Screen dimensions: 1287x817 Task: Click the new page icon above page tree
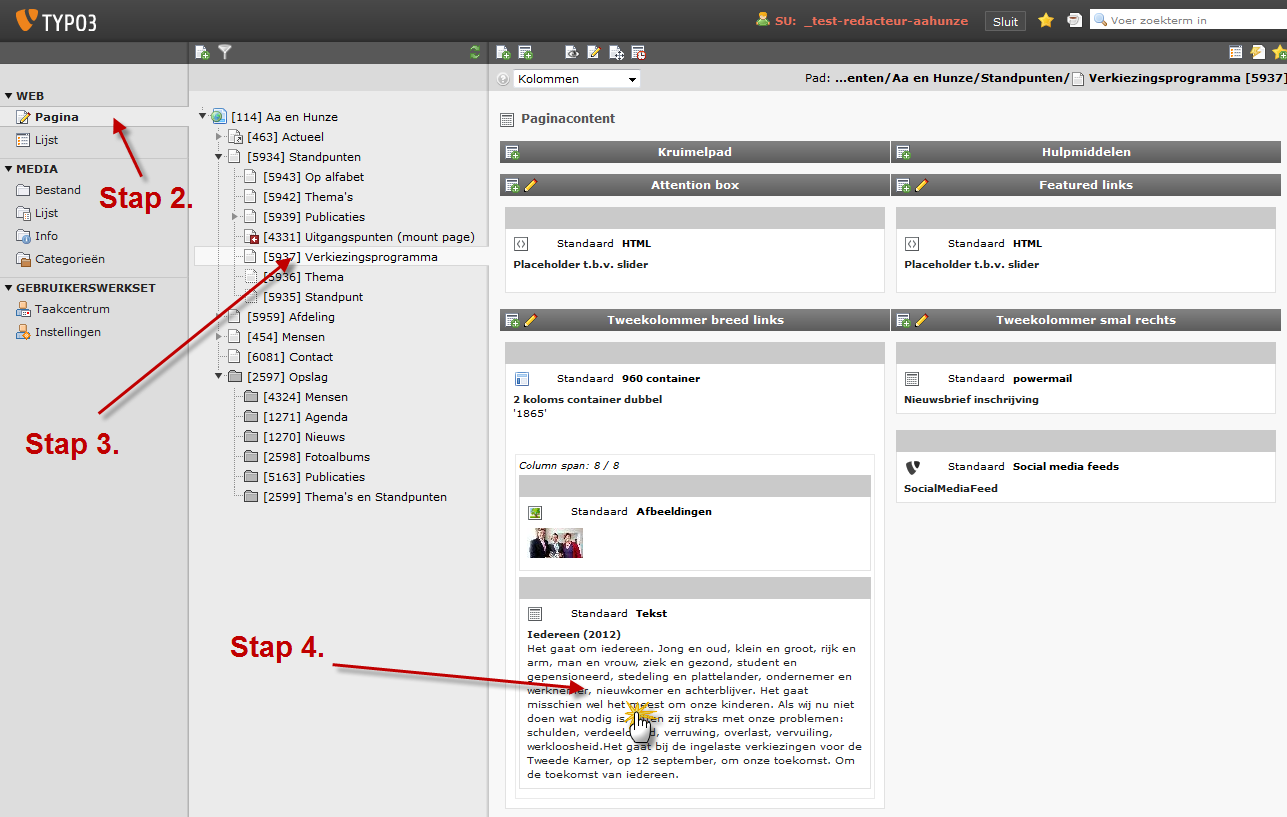pyautogui.click(x=202, y=52)
